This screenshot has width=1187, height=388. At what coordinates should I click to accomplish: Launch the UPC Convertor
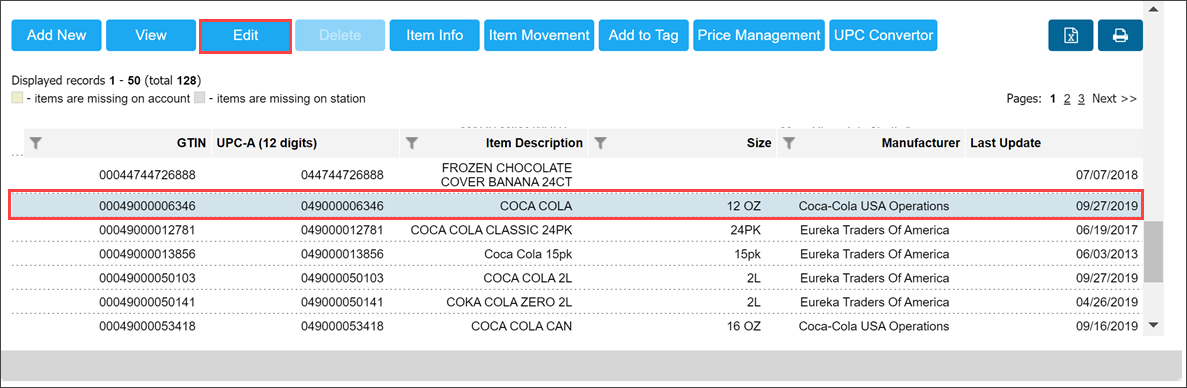[x=883, y=36]
